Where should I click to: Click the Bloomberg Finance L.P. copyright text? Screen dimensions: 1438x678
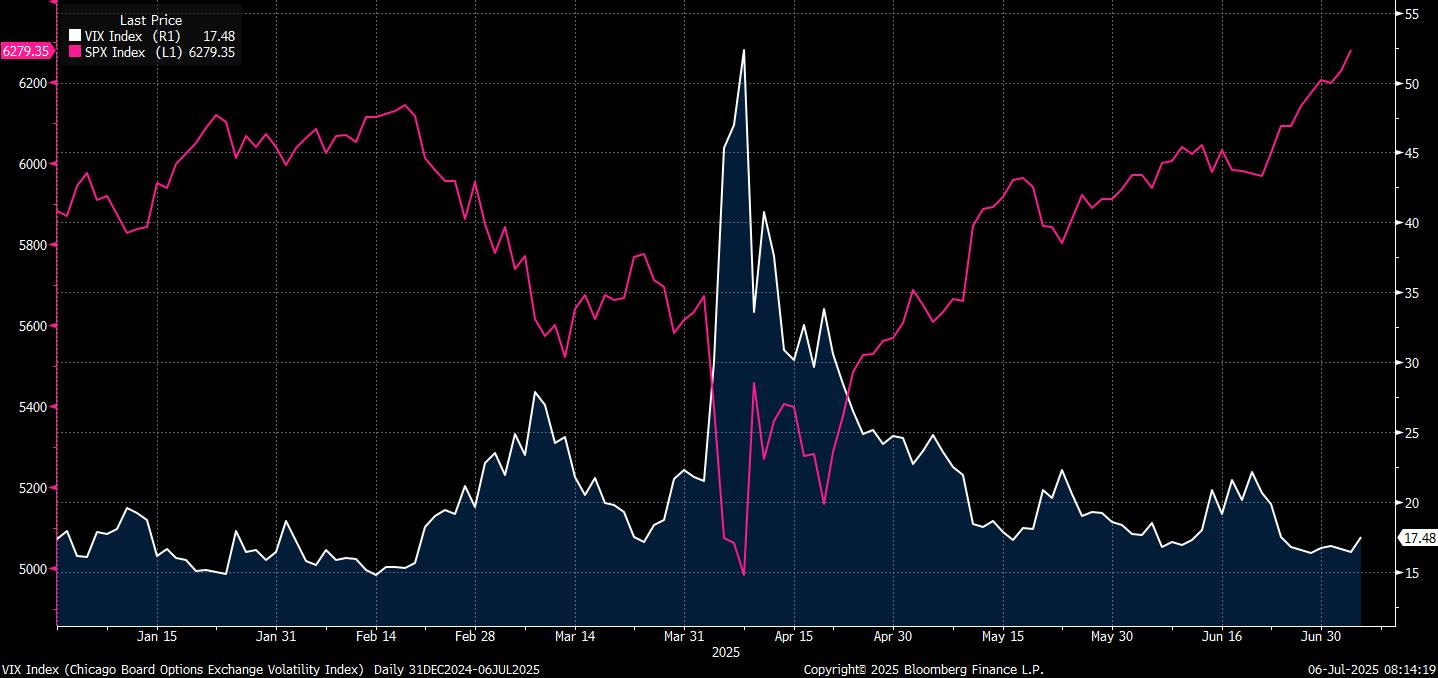[x=924, y=669]
